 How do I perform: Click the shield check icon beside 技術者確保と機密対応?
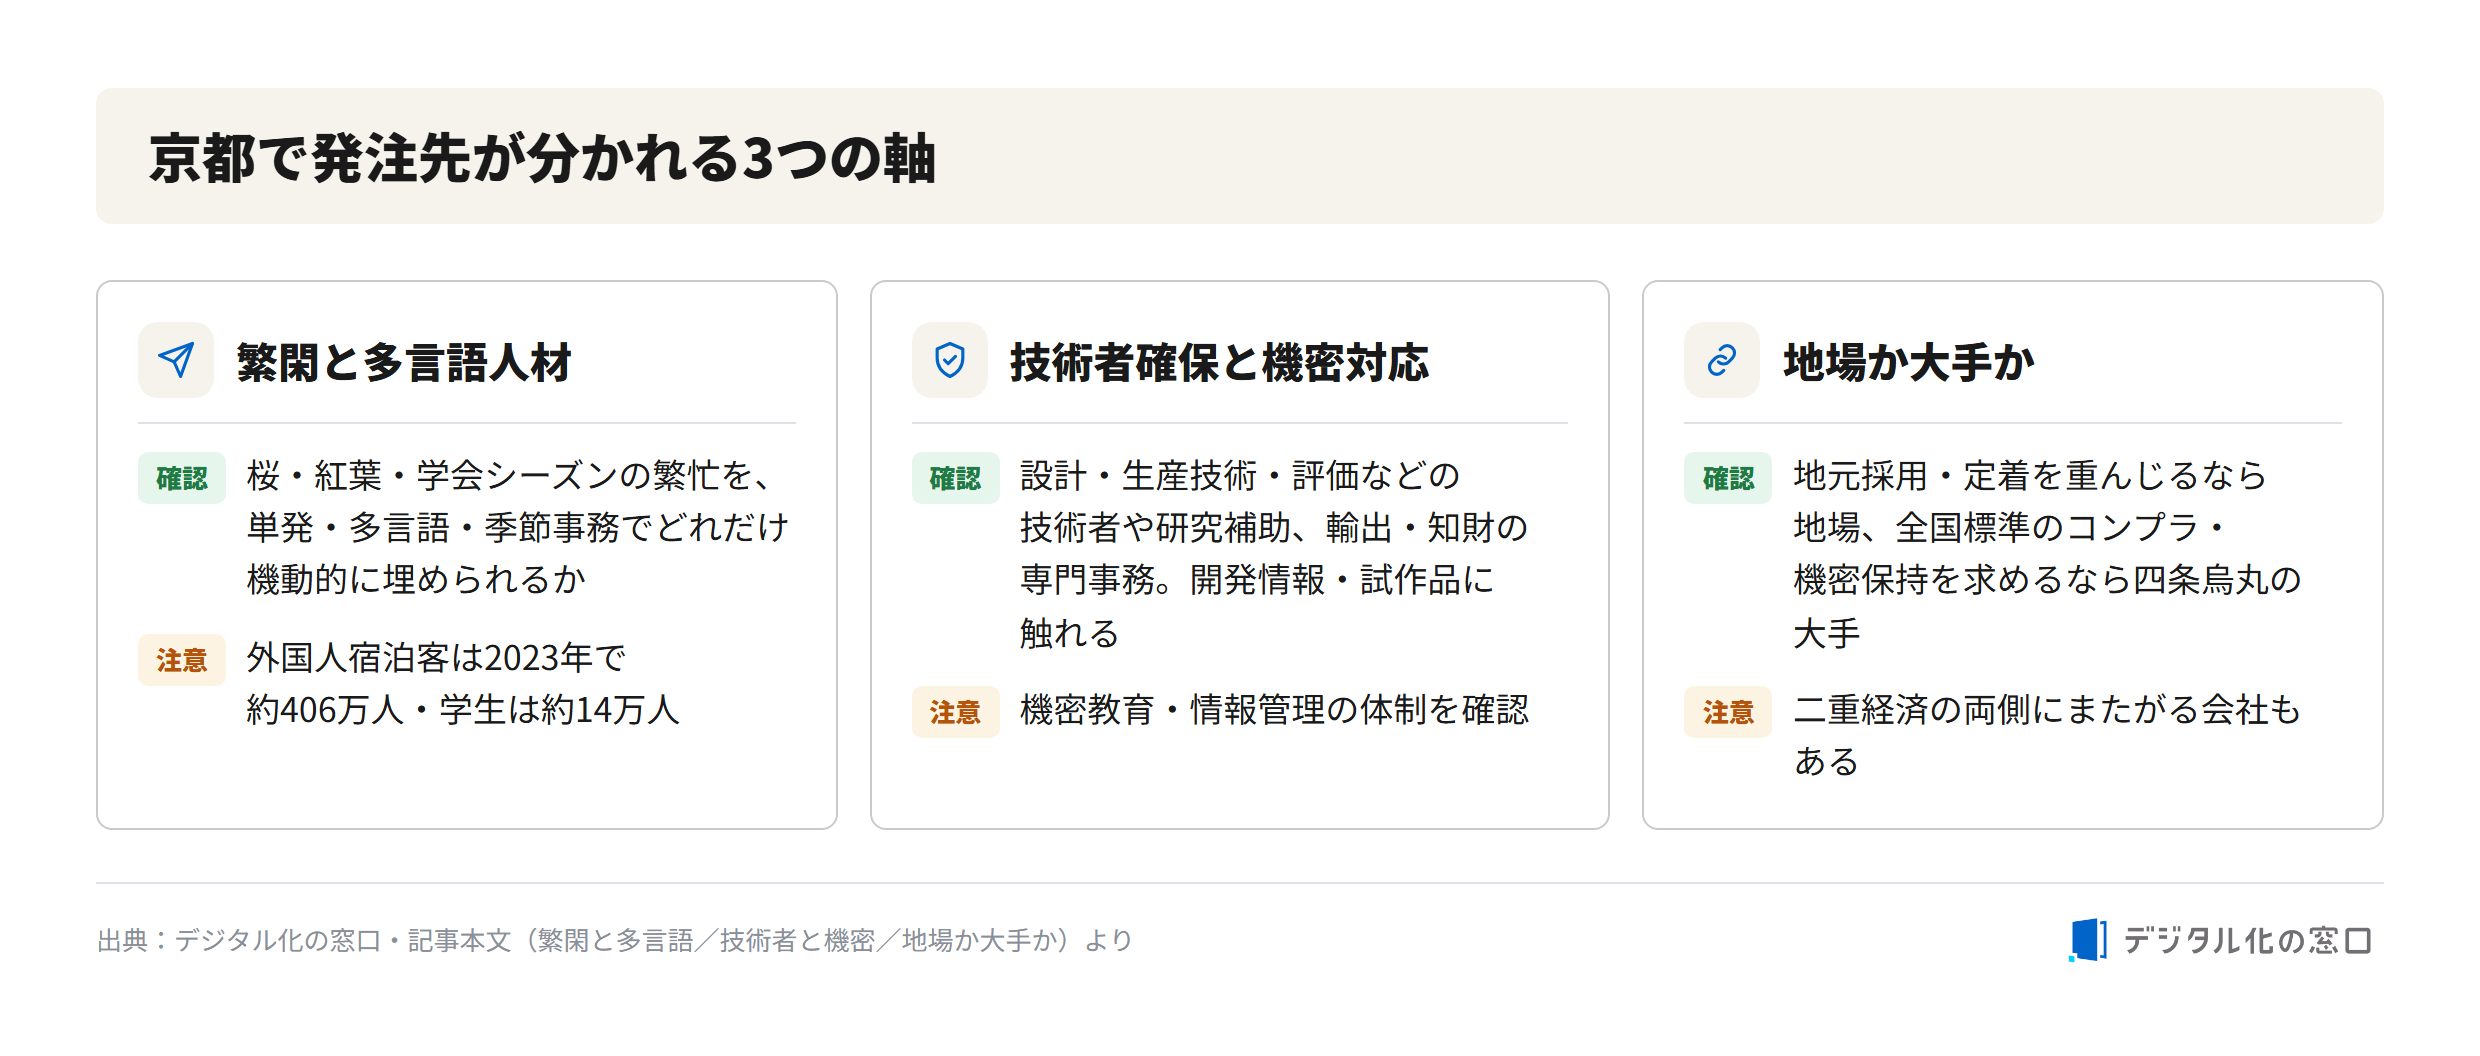(x=949, y=360)
